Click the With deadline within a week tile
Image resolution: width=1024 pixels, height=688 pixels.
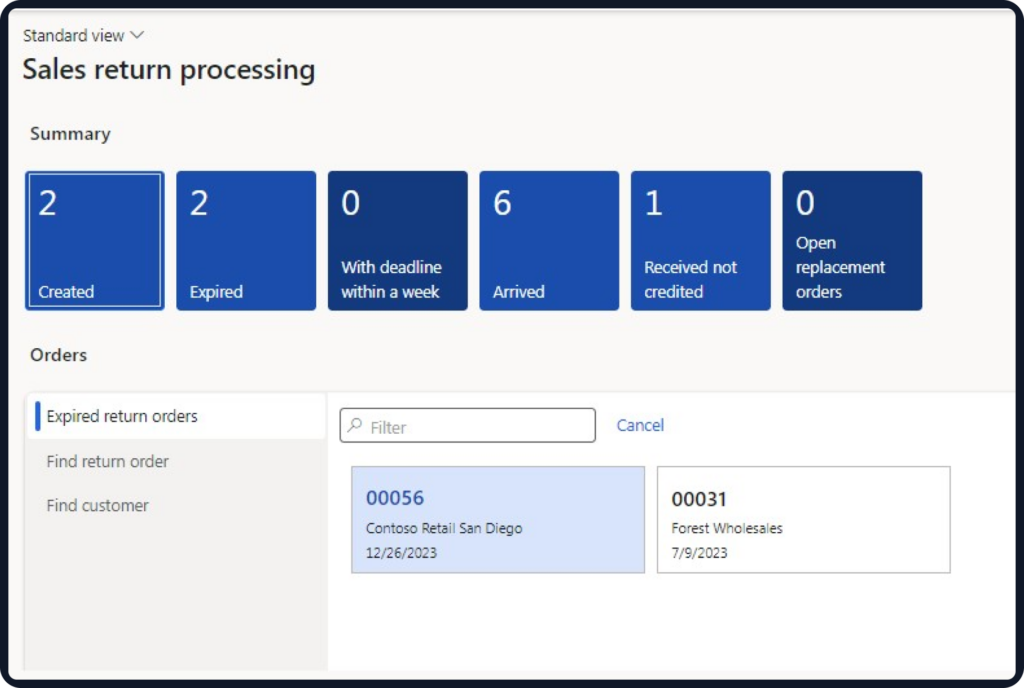pyautogui.click(x=398, y=240)
